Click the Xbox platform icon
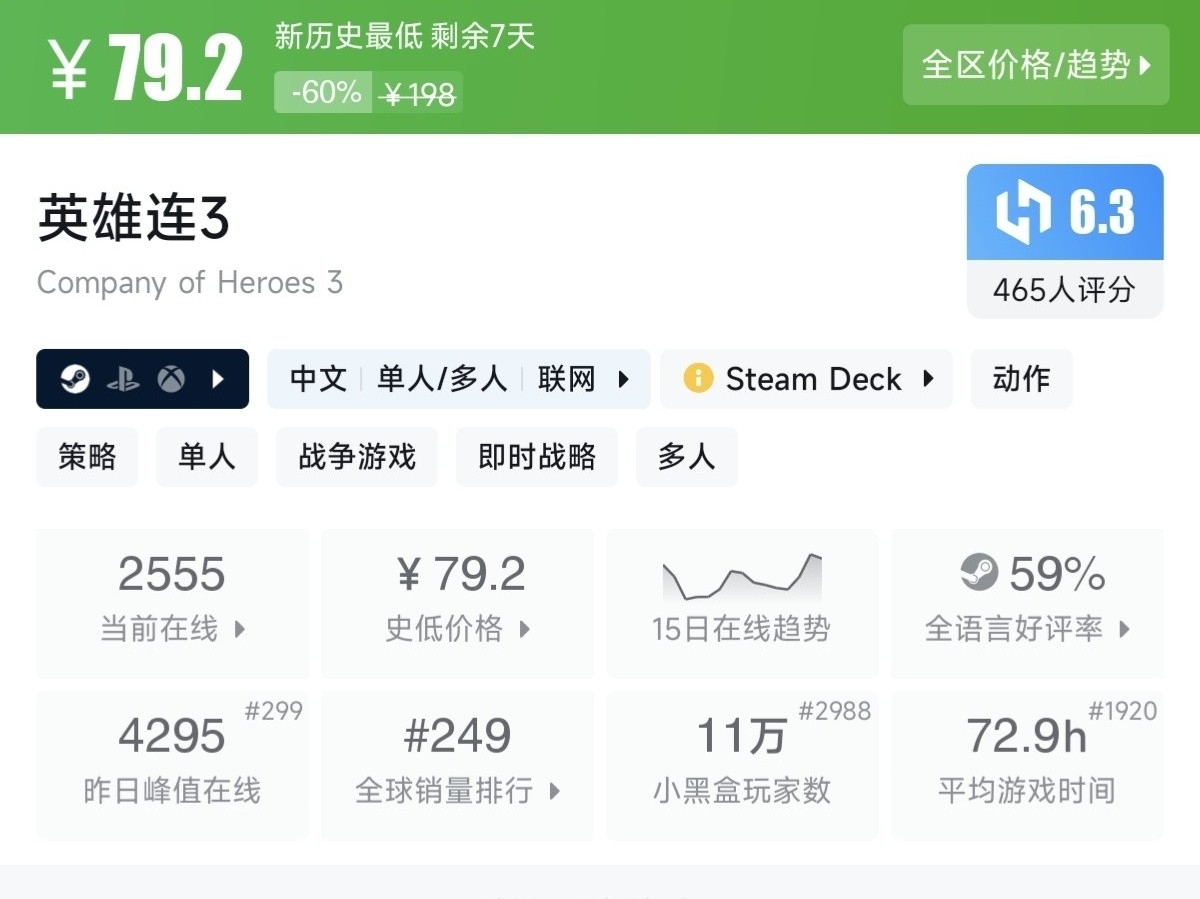This screenshot has height=899, width=1200. pos(171,379)
